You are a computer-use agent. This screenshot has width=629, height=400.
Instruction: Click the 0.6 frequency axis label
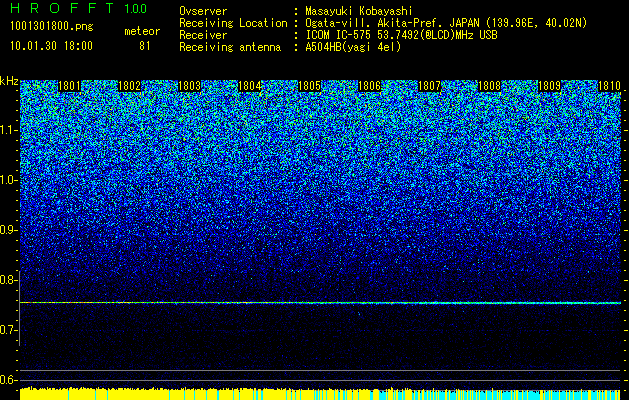point(8,380)
